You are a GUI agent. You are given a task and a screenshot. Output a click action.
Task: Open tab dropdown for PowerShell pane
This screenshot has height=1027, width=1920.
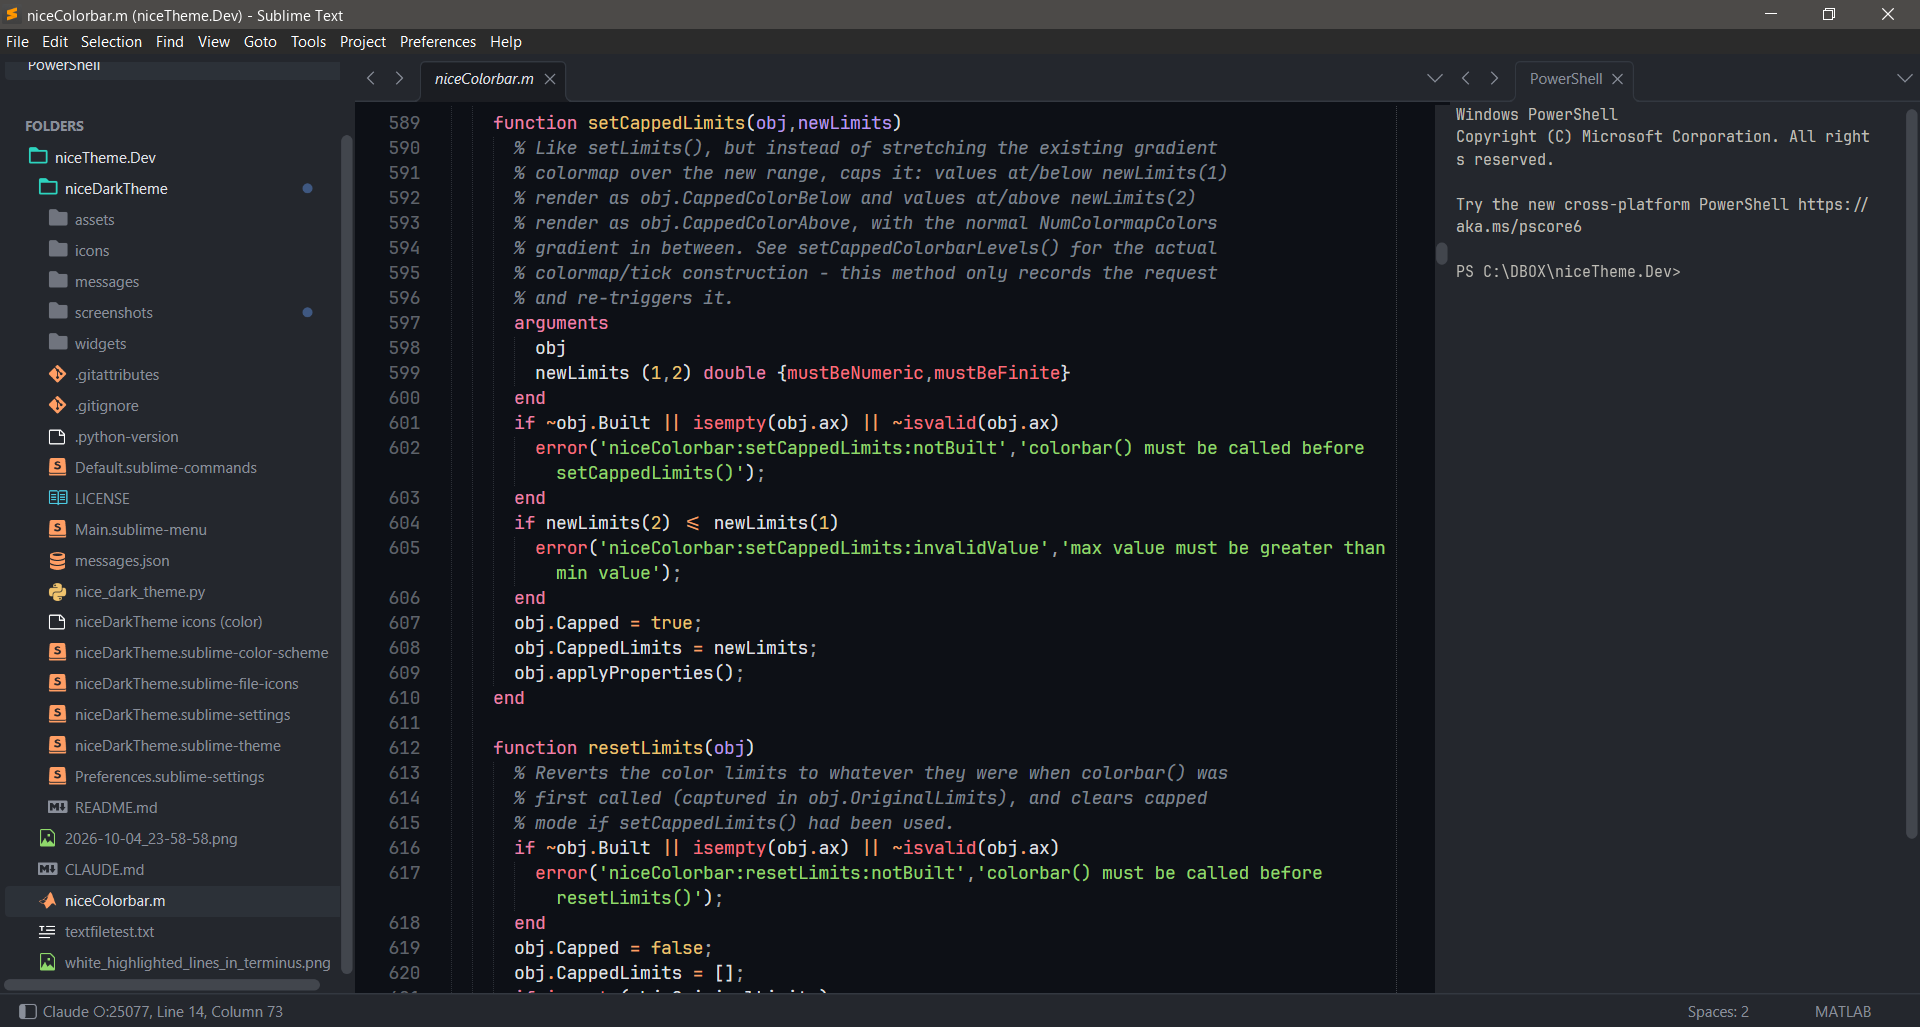tap(1904, 78)
